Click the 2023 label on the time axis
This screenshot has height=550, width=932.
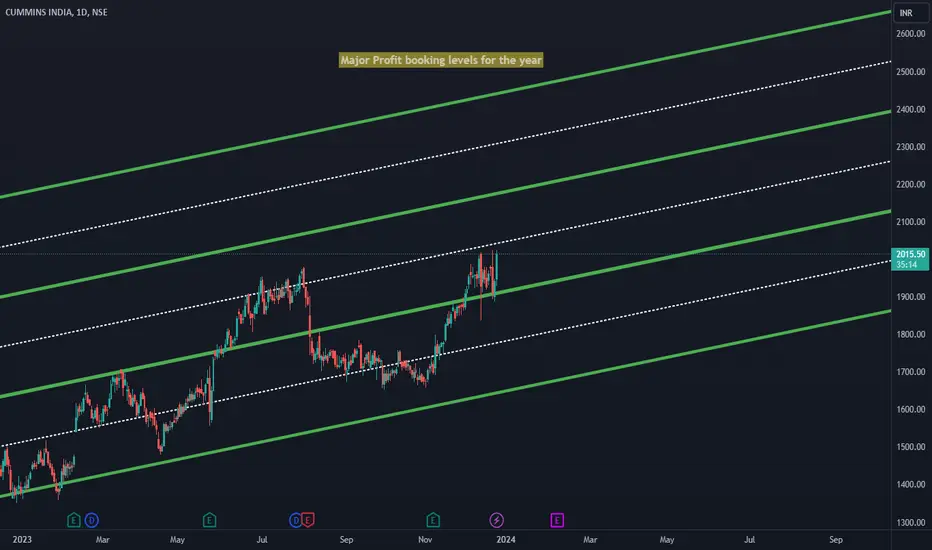(22, 540)
